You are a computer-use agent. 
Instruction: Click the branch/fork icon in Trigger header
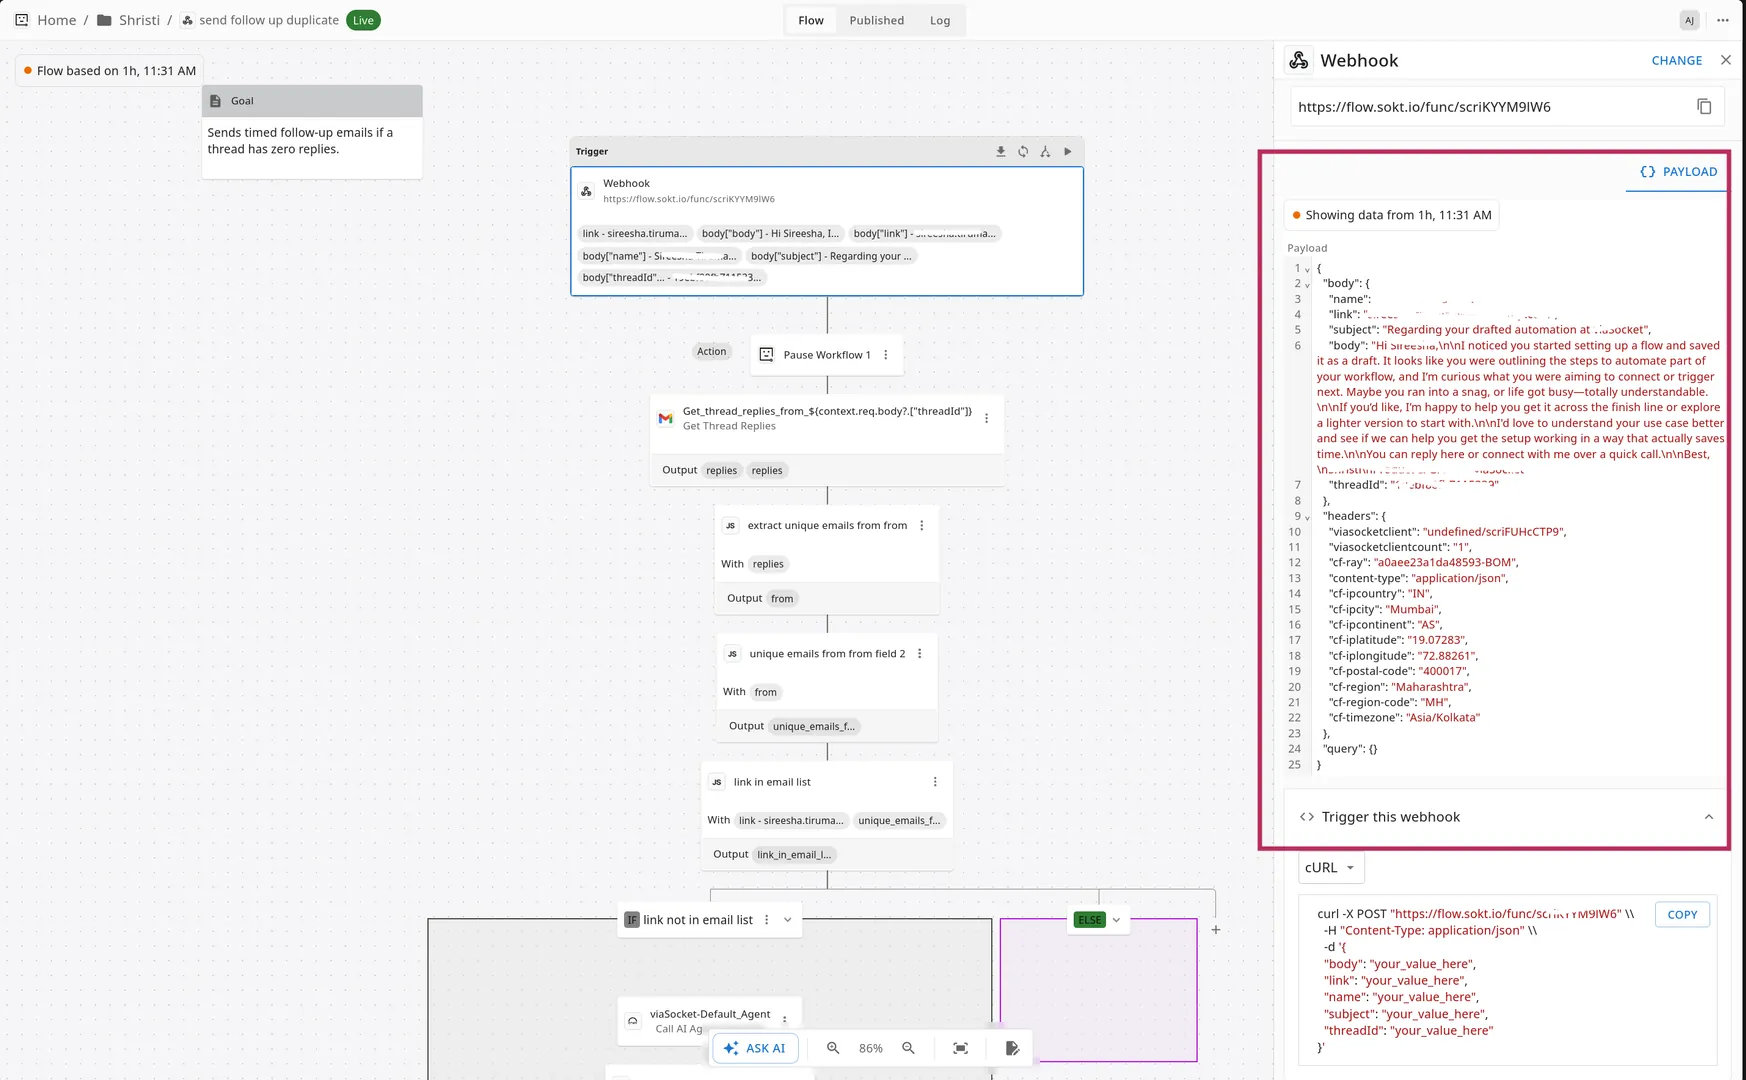pos(1045,152)
